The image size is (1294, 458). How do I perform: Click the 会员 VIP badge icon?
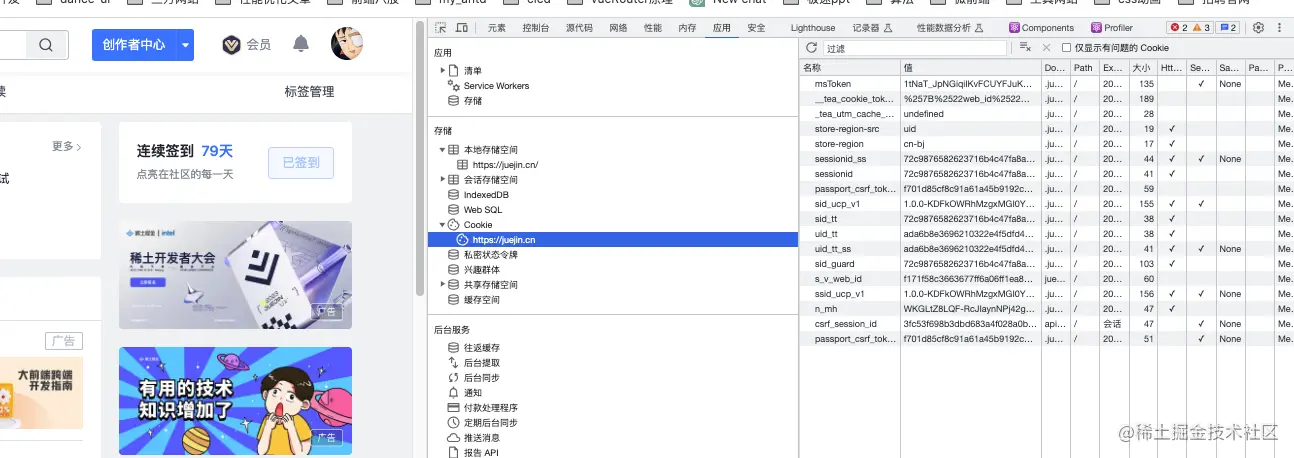click(231, 45)
